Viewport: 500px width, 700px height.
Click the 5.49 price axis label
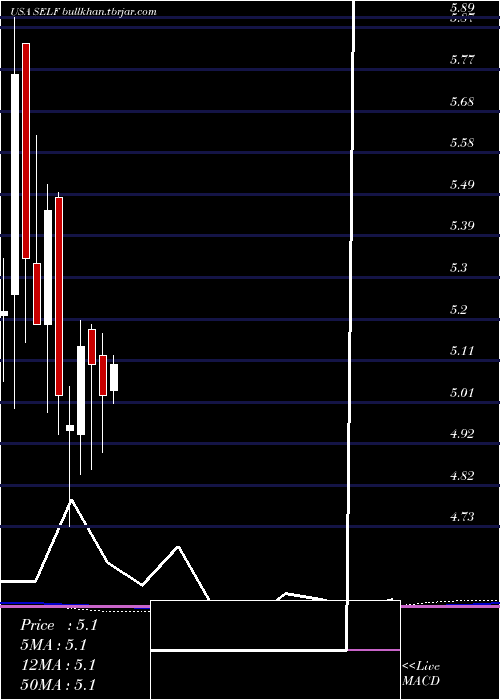click(x=462, y=184)
